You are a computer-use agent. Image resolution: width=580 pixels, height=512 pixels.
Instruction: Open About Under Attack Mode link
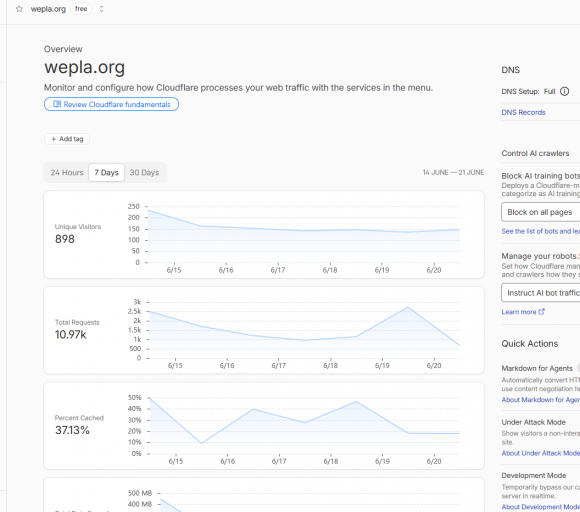[541, 453]
